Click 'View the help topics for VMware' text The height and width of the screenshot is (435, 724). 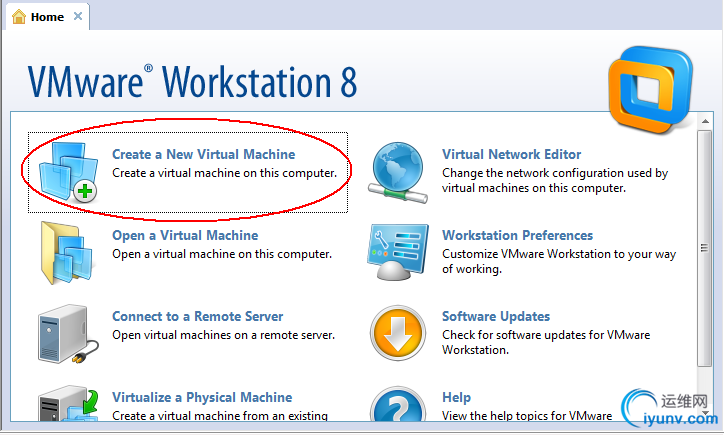point(527,416)
